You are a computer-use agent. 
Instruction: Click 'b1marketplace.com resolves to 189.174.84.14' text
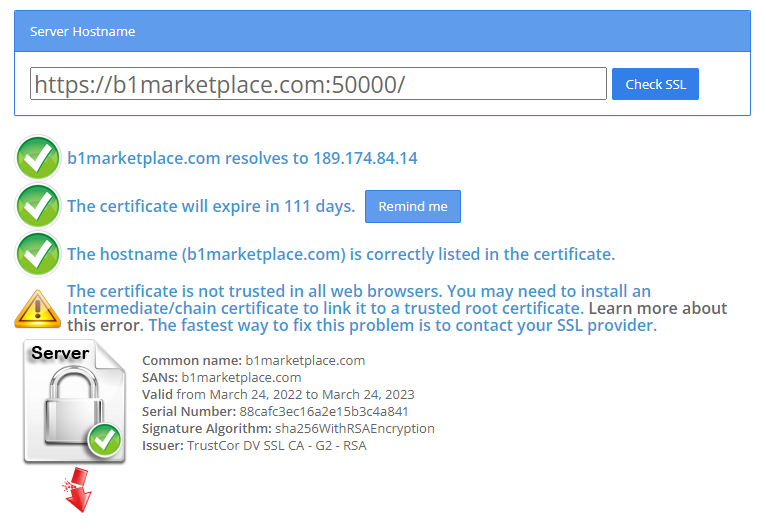pyautogui.click(x=242, y=158)
